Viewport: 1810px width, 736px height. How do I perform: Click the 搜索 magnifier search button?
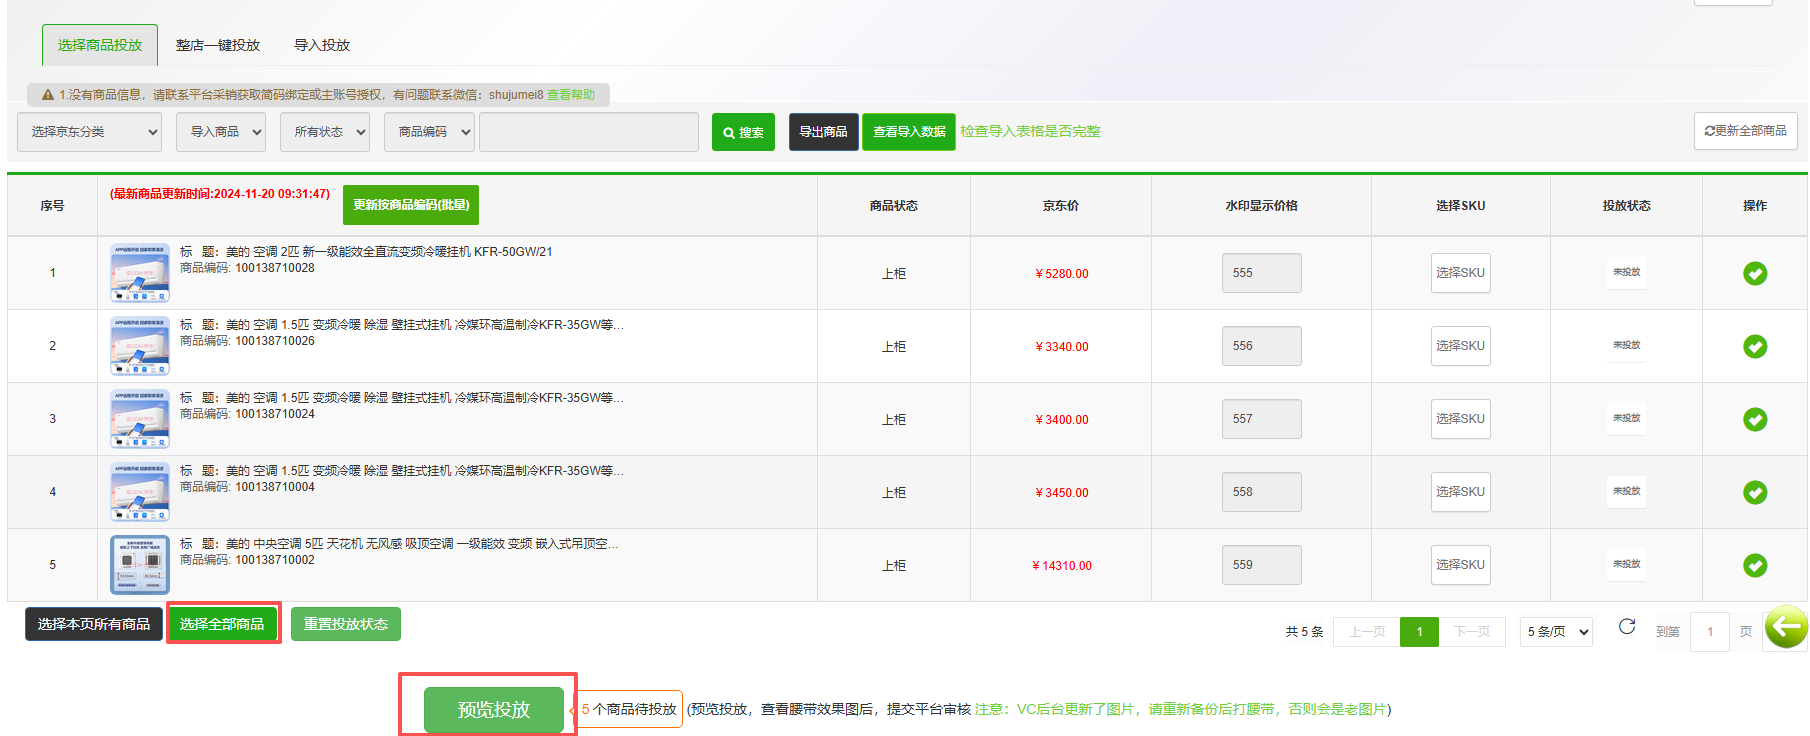(x=743, y=132)
